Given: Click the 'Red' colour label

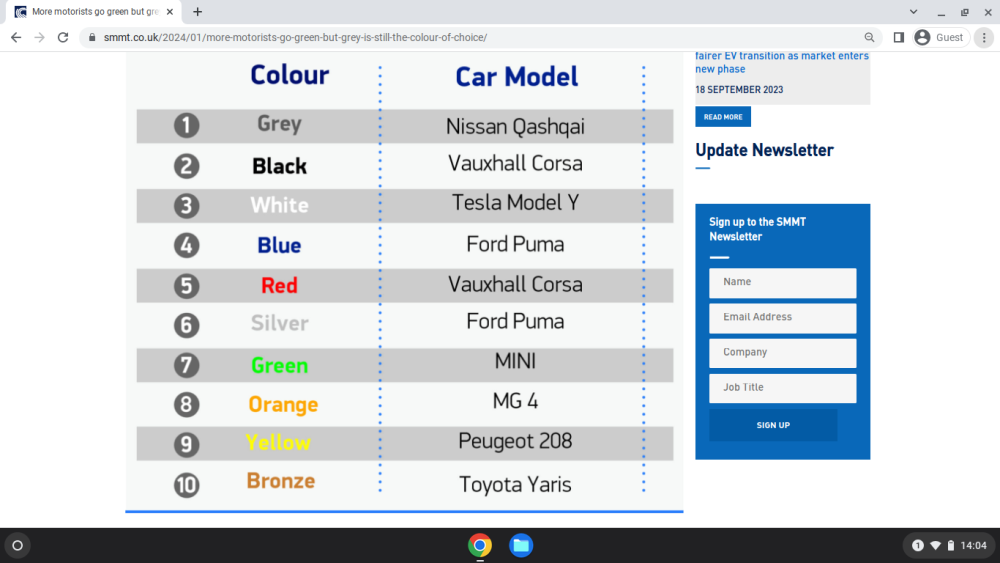Looking at the screenshot, I should (x=279, y=285).
